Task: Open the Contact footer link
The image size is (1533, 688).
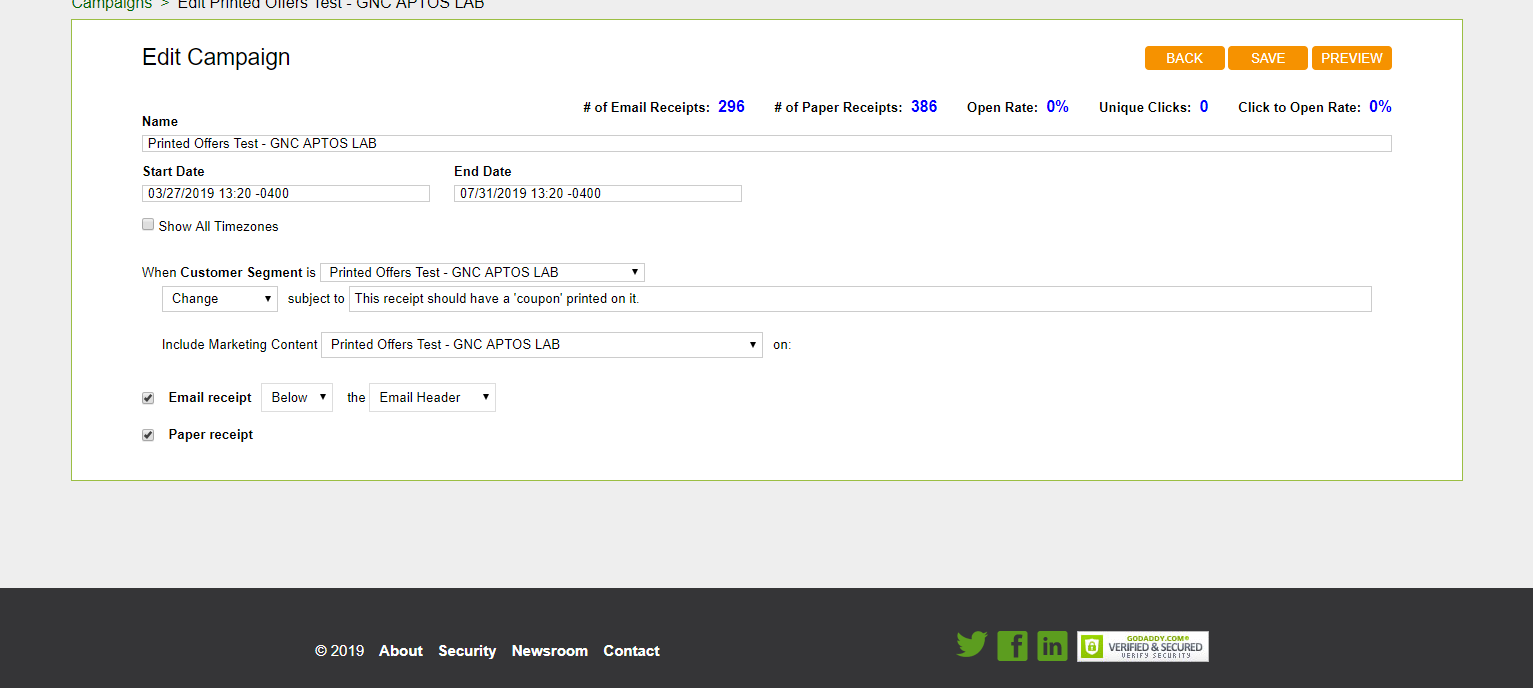Action: (x=631, y=651)
